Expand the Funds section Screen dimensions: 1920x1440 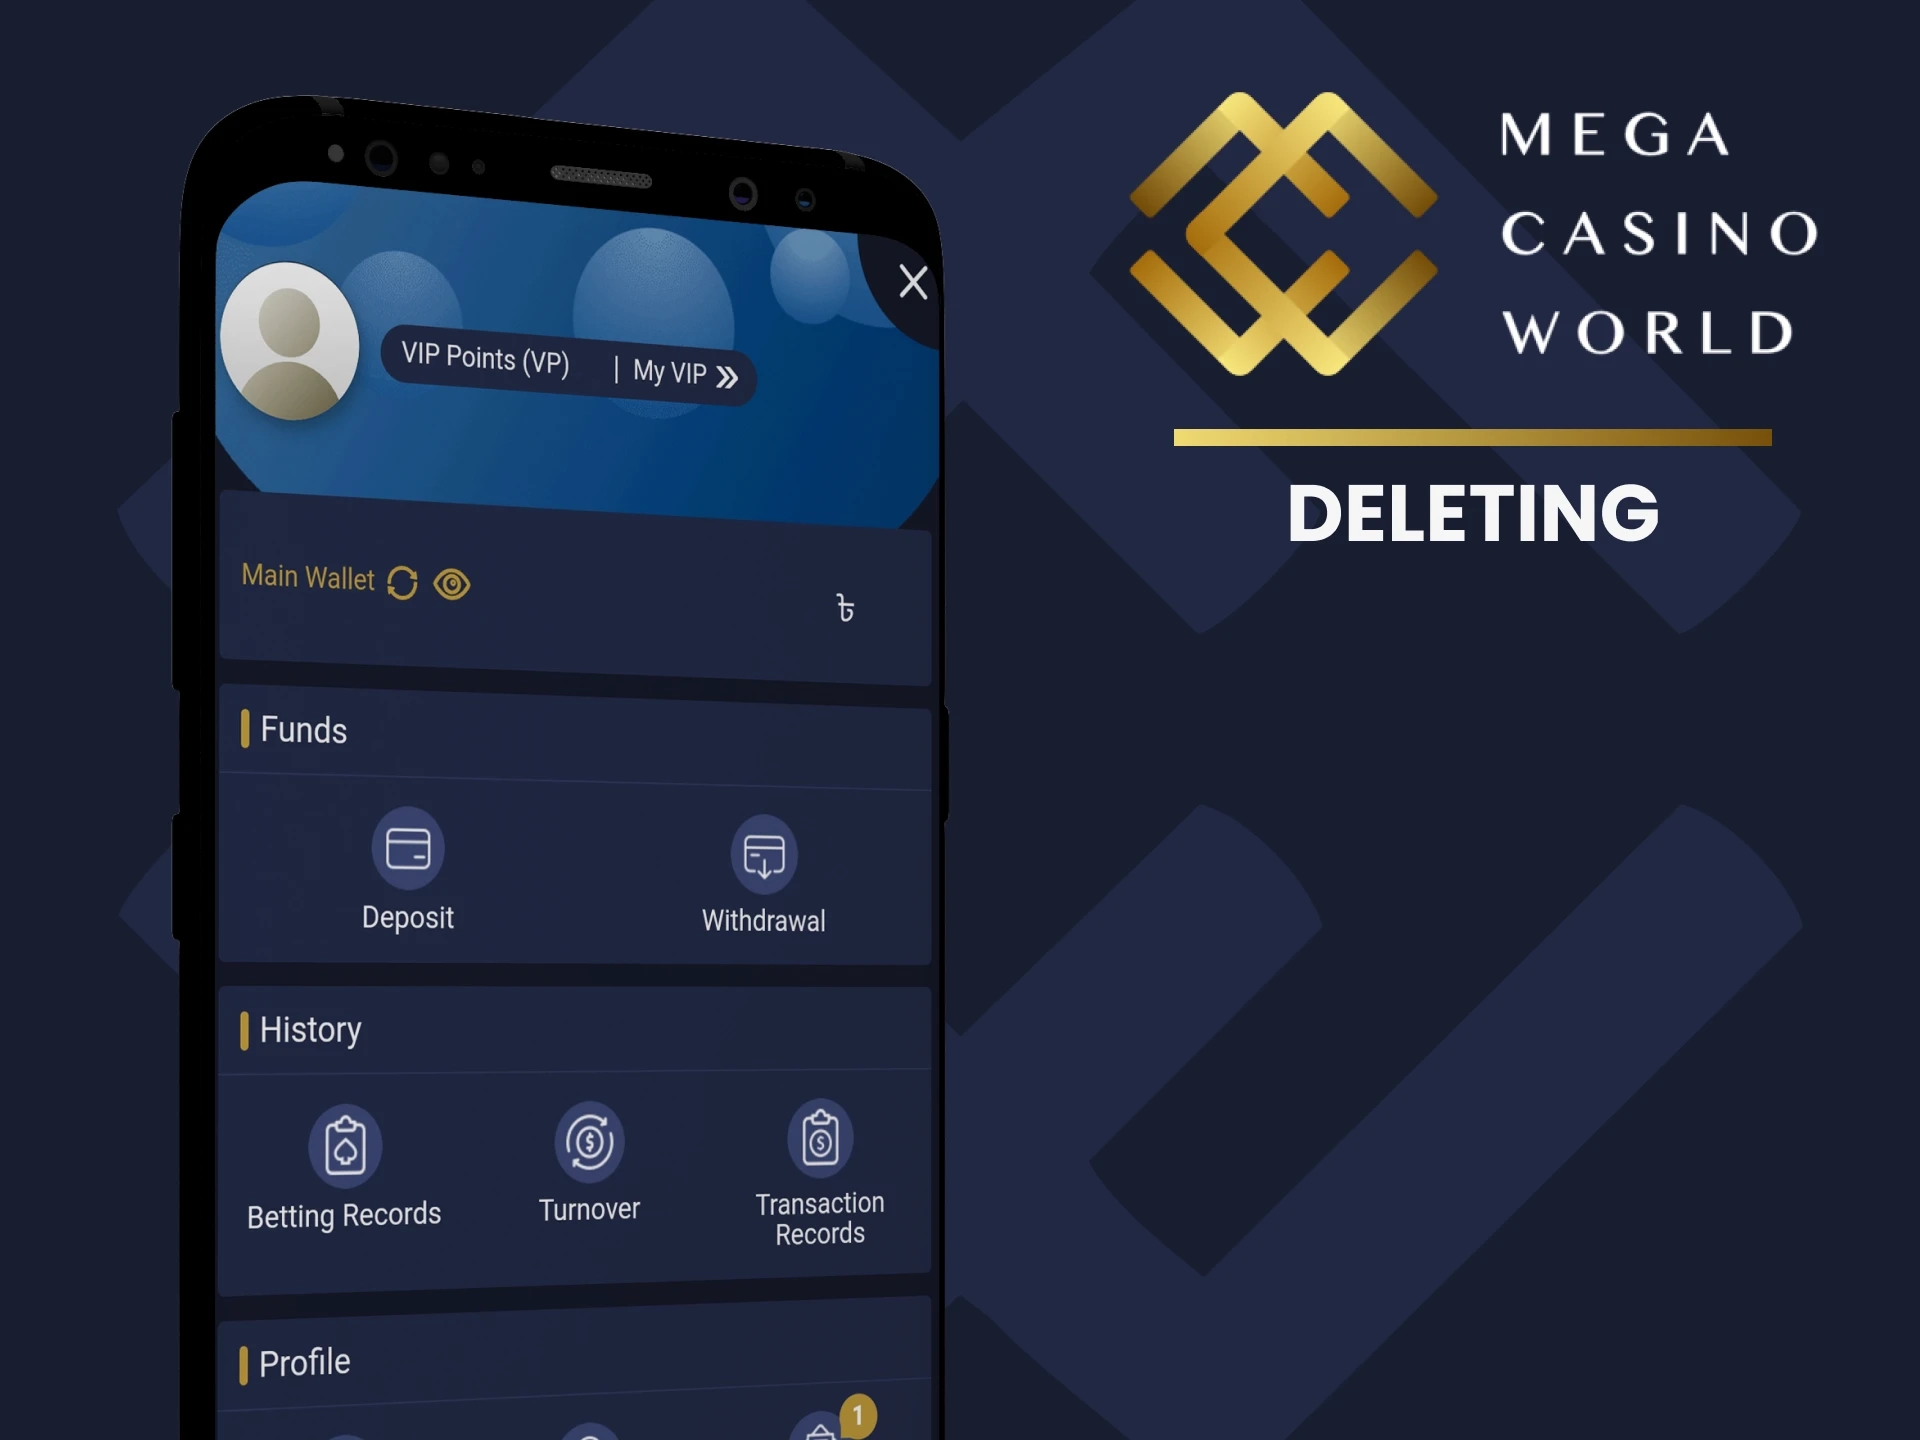(296, 729)
